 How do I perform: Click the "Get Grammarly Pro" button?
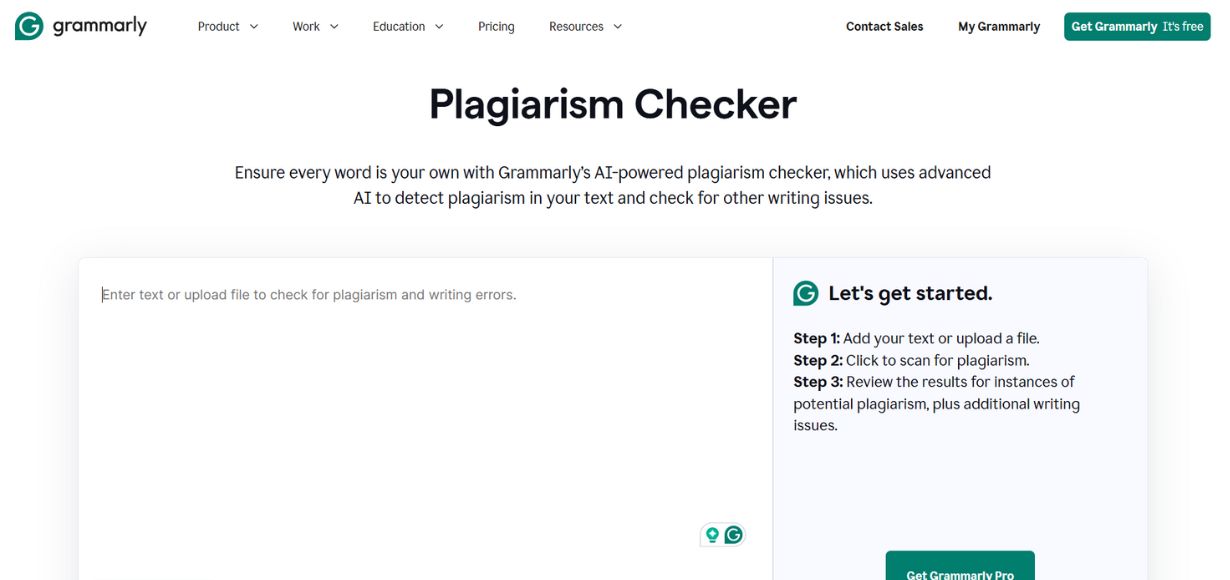pos(959,573)
